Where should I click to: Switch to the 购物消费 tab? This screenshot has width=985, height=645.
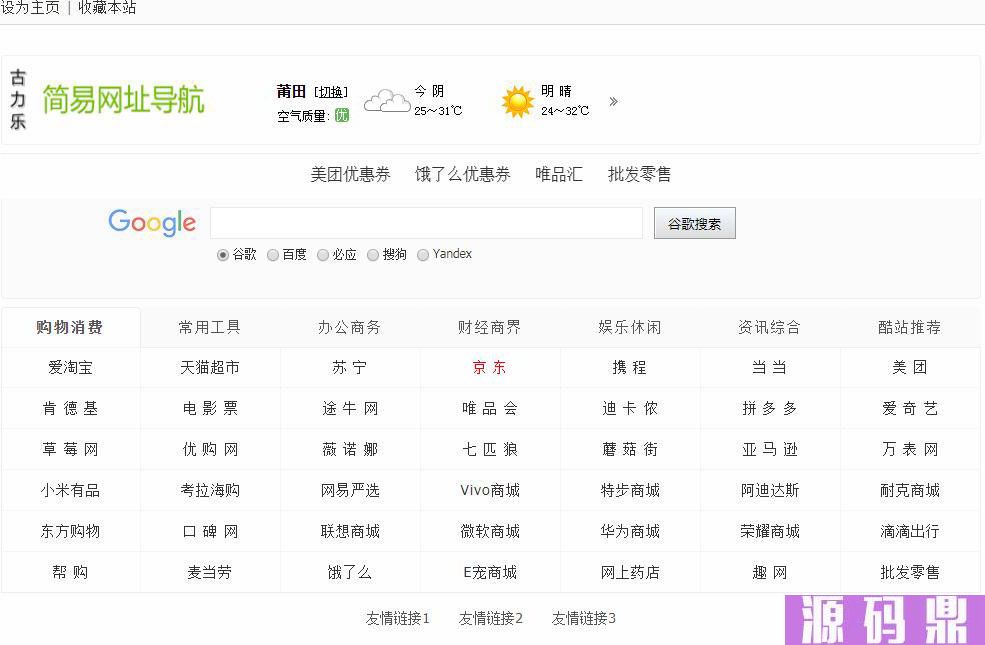pos(70,327)
